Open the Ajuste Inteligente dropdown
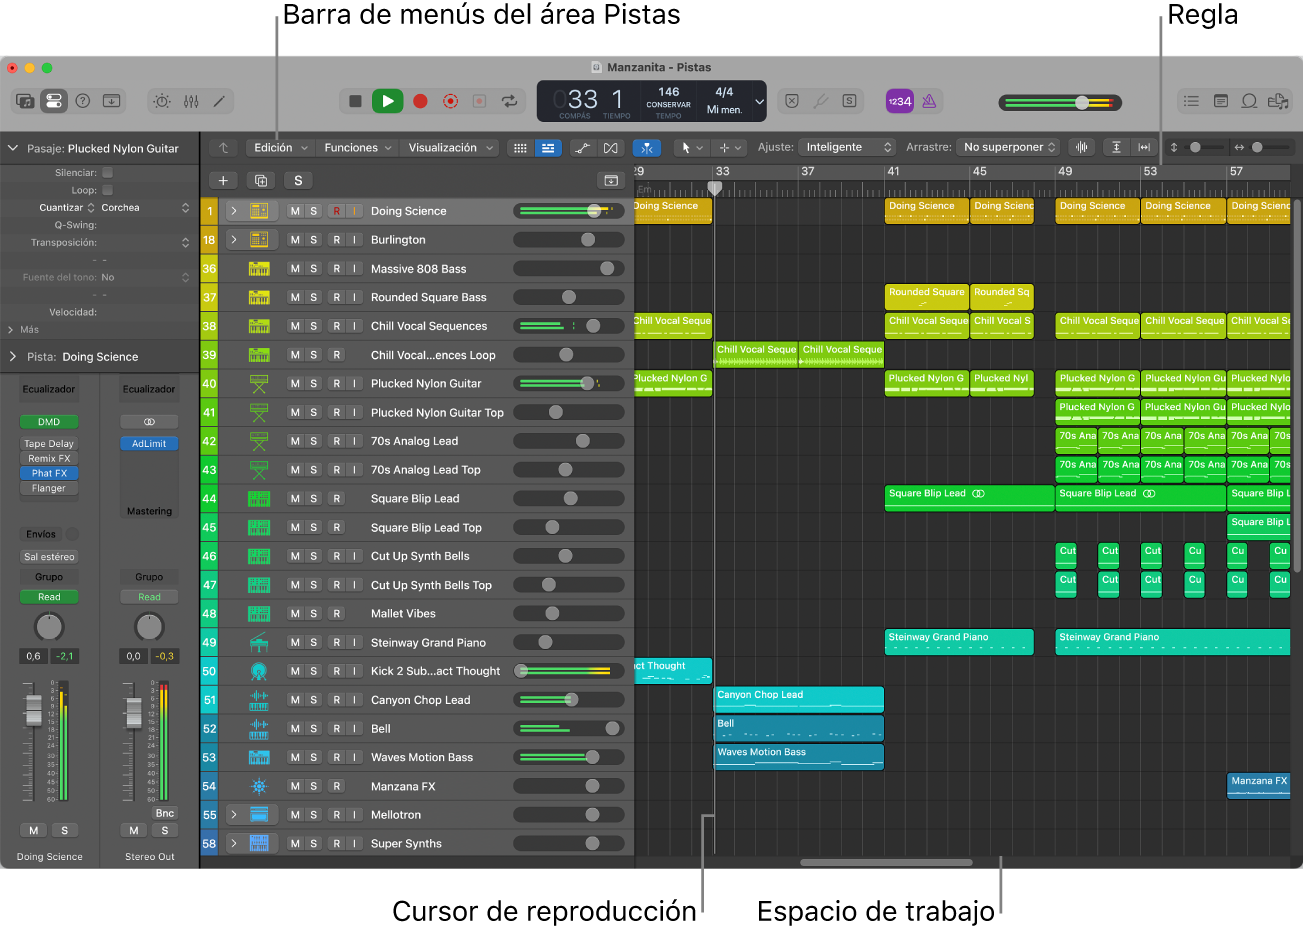 coord(847,147)
